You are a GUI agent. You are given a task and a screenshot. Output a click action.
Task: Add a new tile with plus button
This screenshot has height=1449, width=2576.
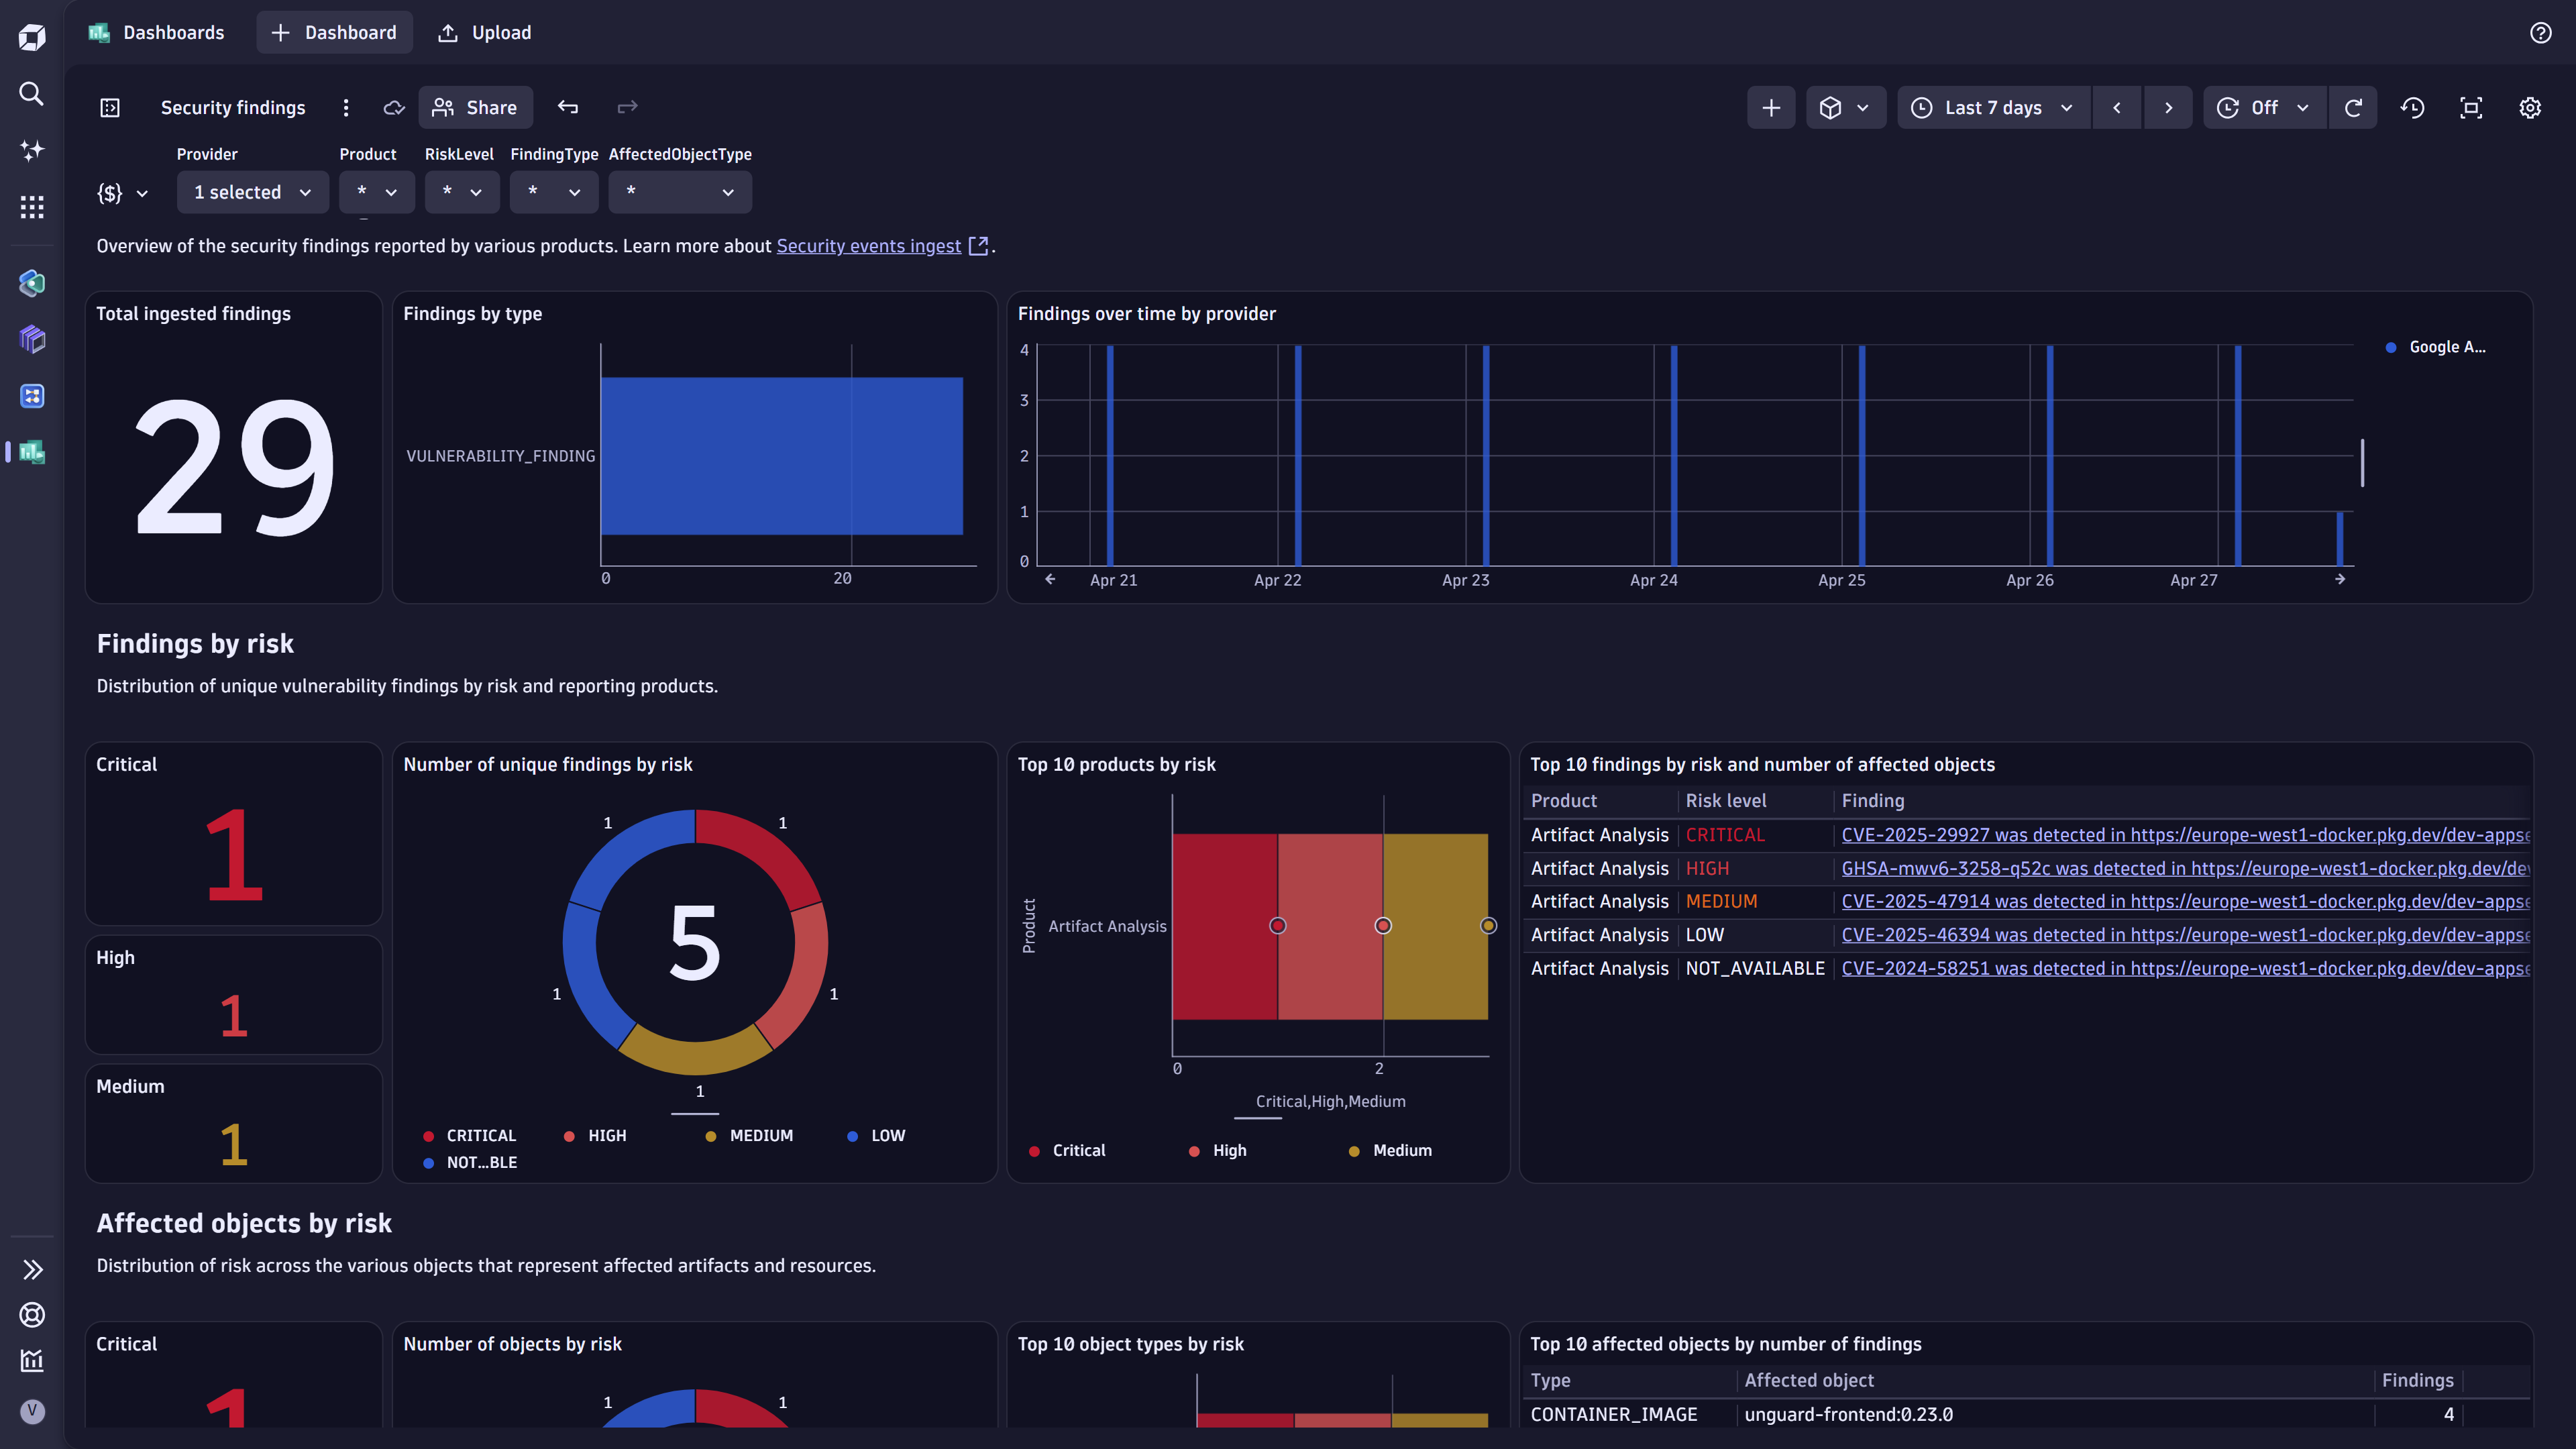(x=1771, y=107)
